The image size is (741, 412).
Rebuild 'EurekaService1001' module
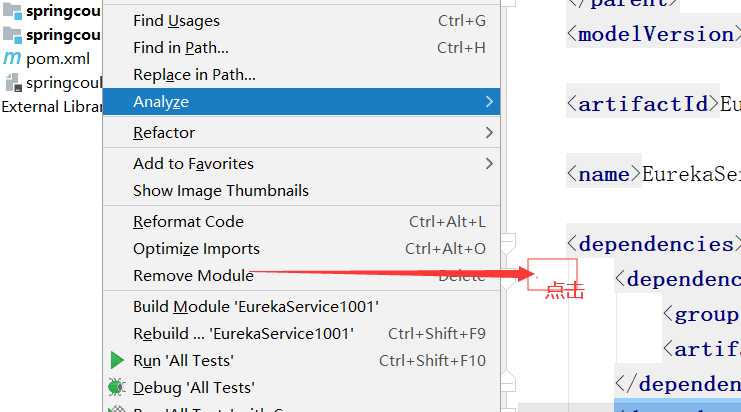pos(243,333)
